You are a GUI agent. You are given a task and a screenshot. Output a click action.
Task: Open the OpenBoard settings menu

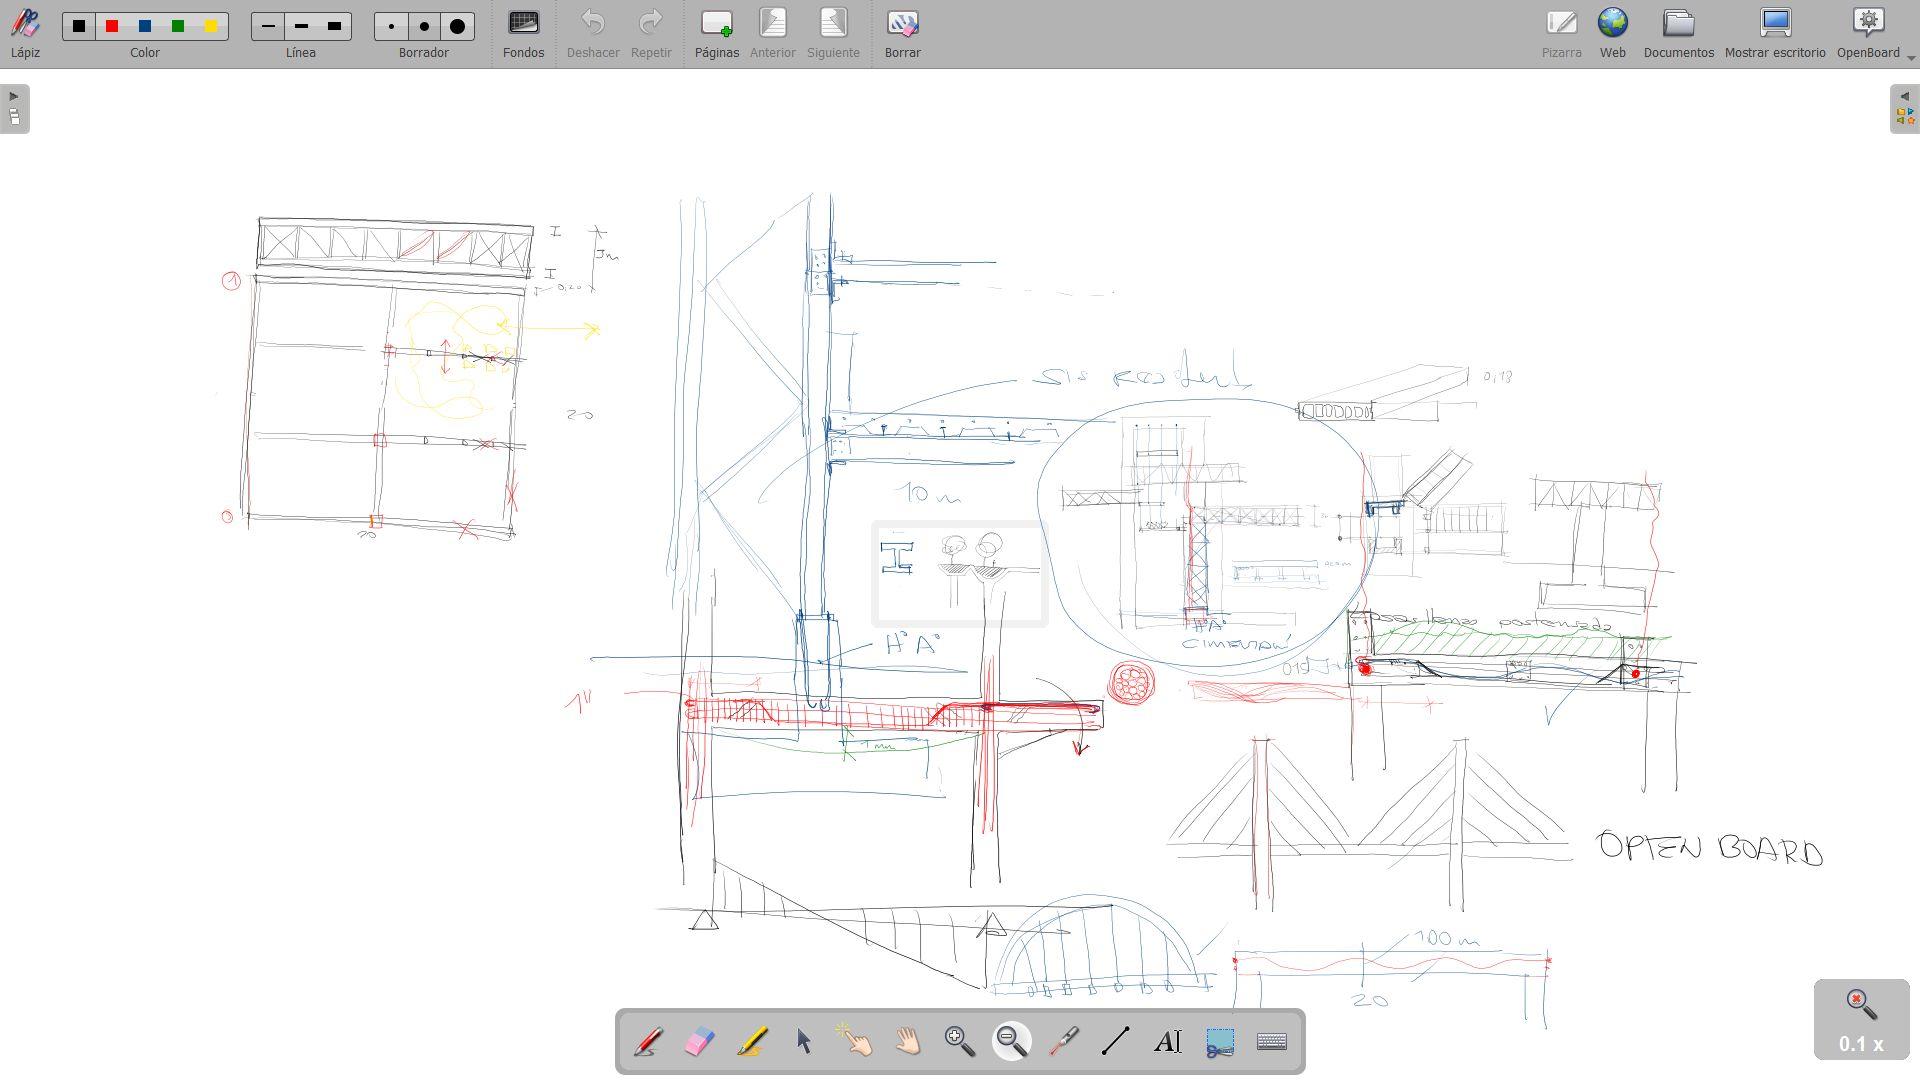(x=1868, y=33)
